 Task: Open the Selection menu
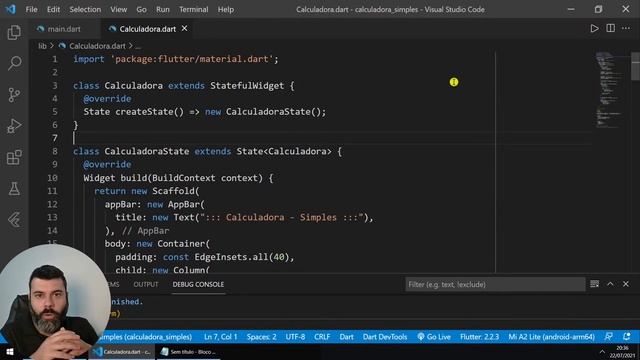(85, 9)
